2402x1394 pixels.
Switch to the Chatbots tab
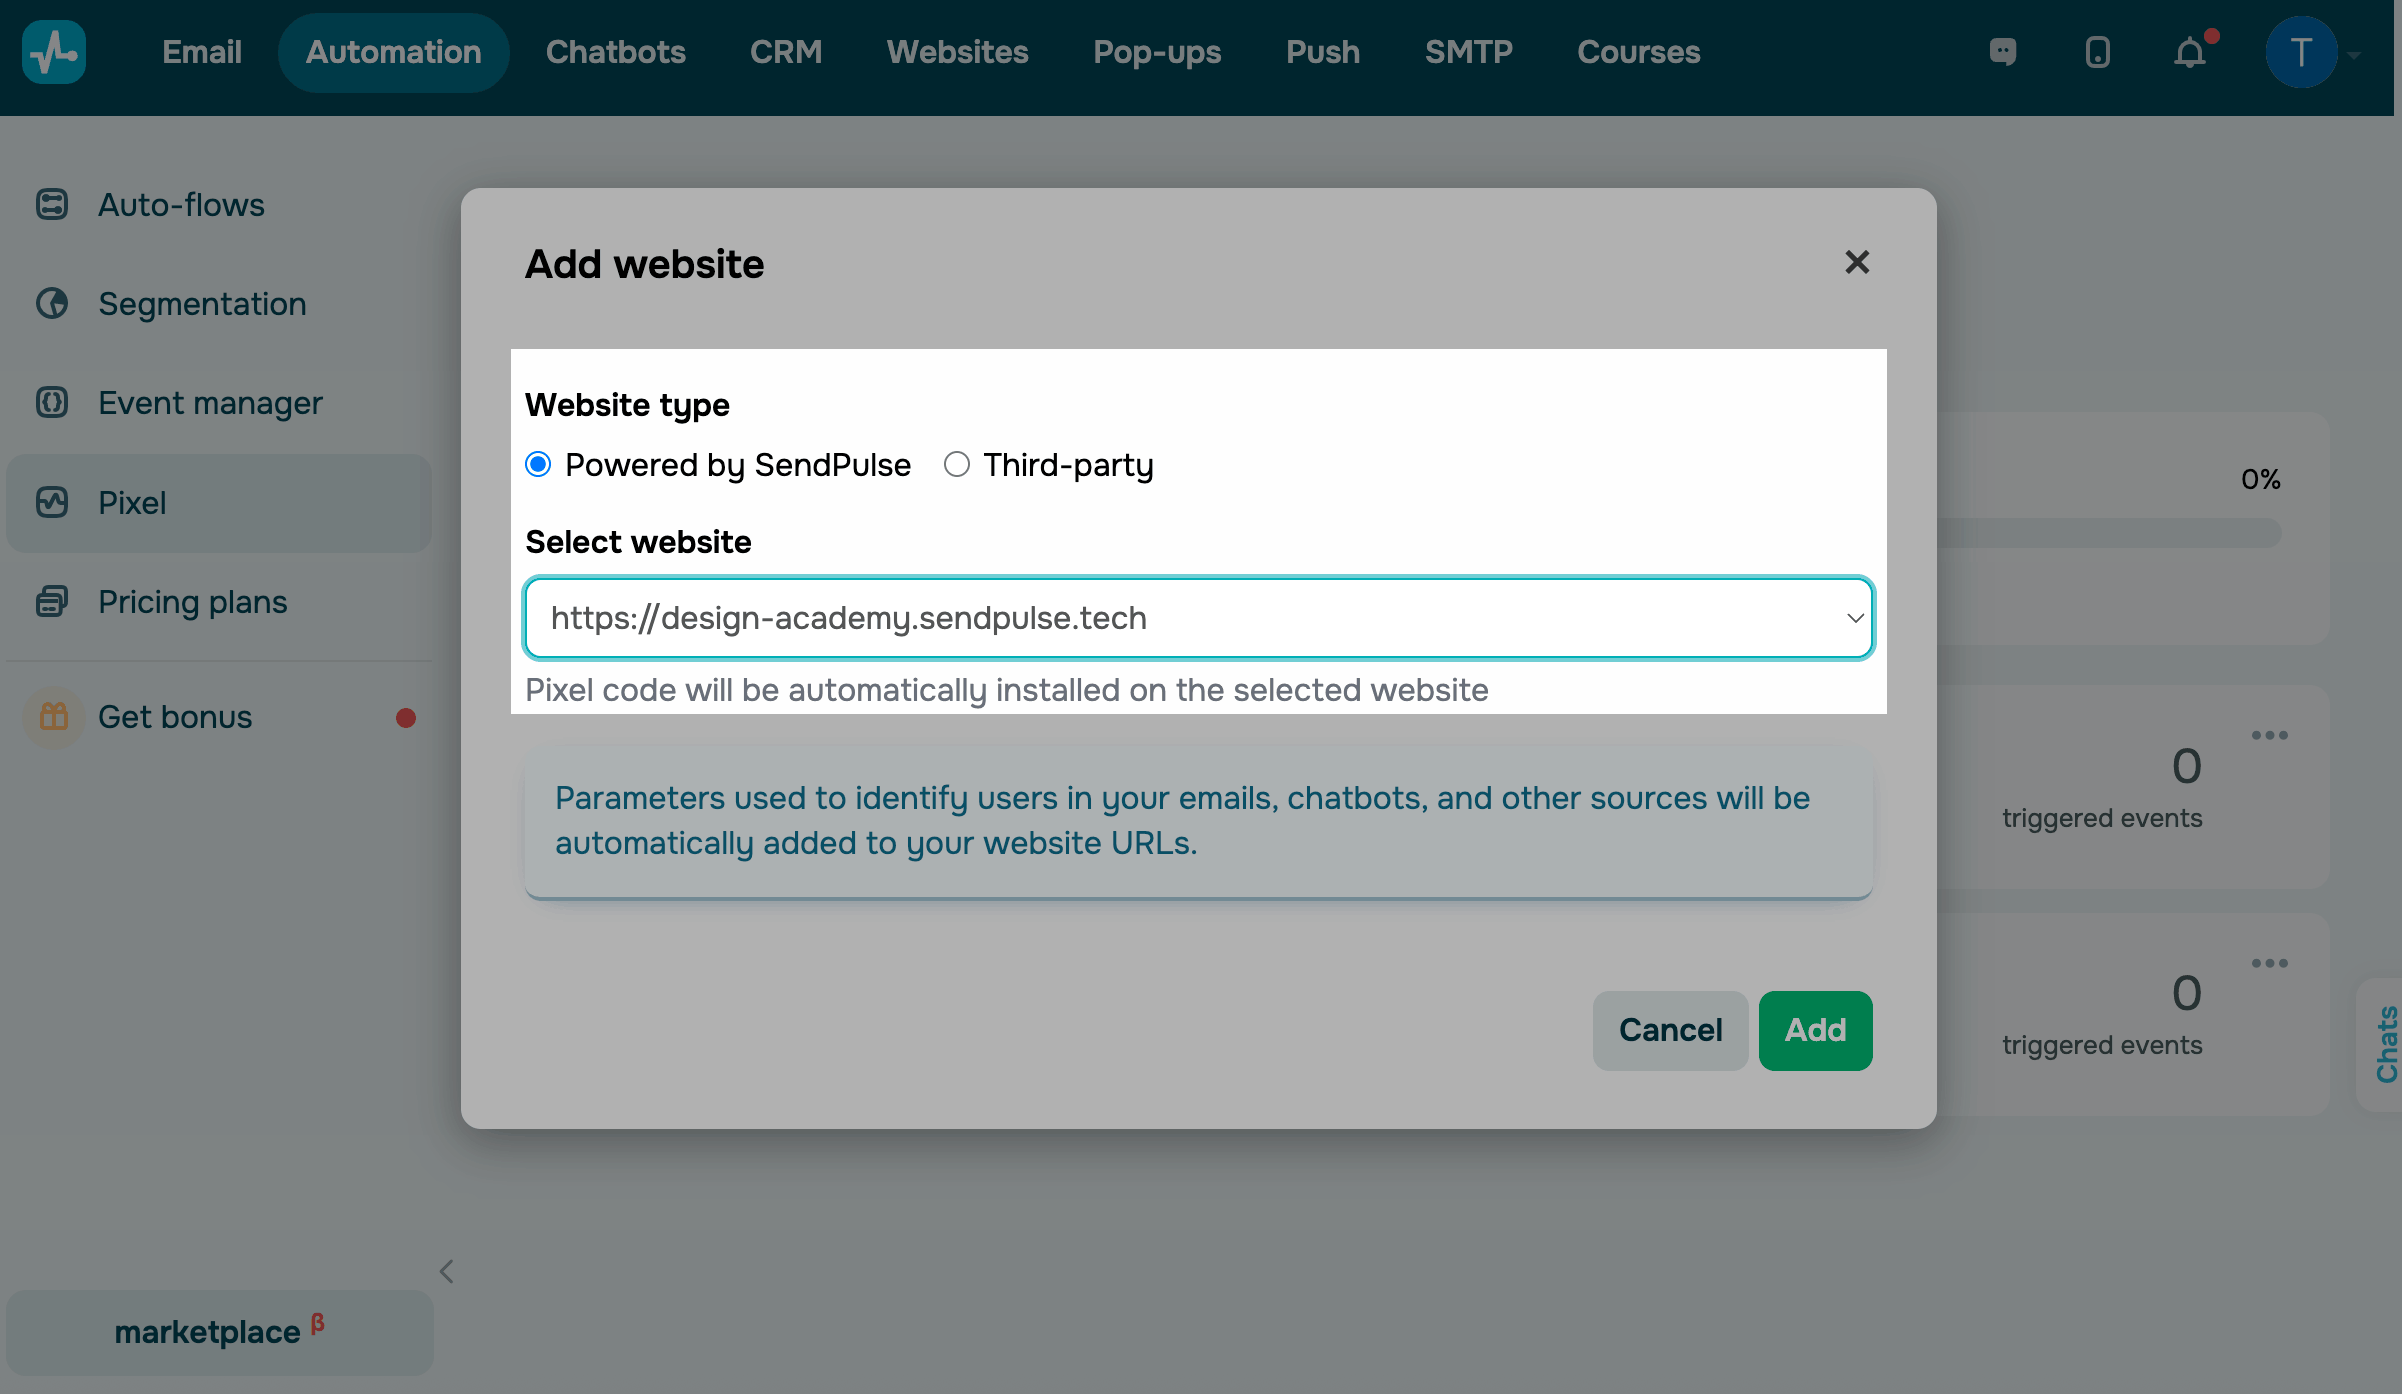coord(615,52)
